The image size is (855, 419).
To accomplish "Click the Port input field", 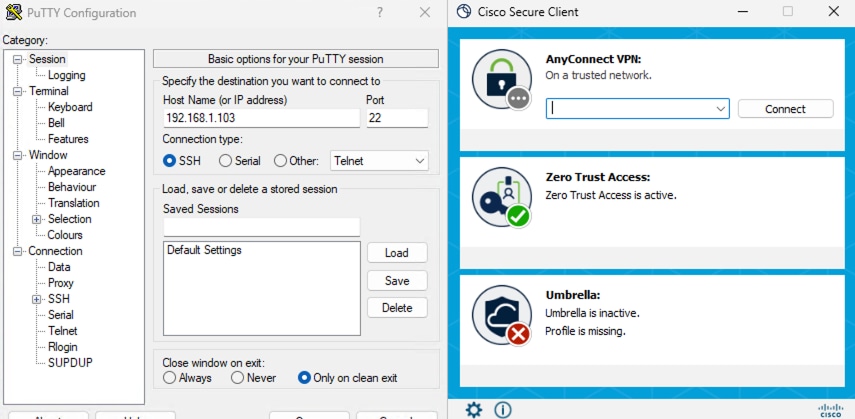I will click(x=397, y=118).
